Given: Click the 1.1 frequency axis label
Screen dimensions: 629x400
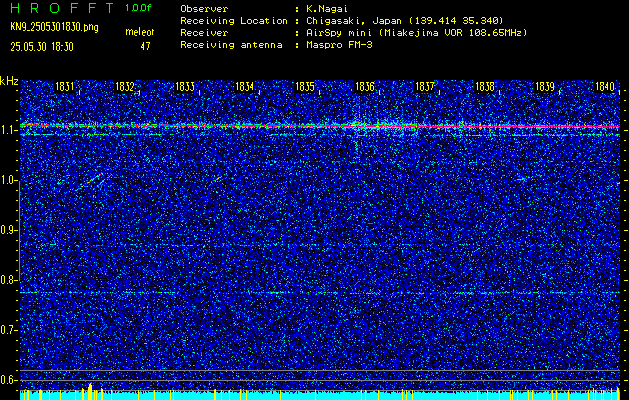Looking at the screenshot, I should (7, 131).
